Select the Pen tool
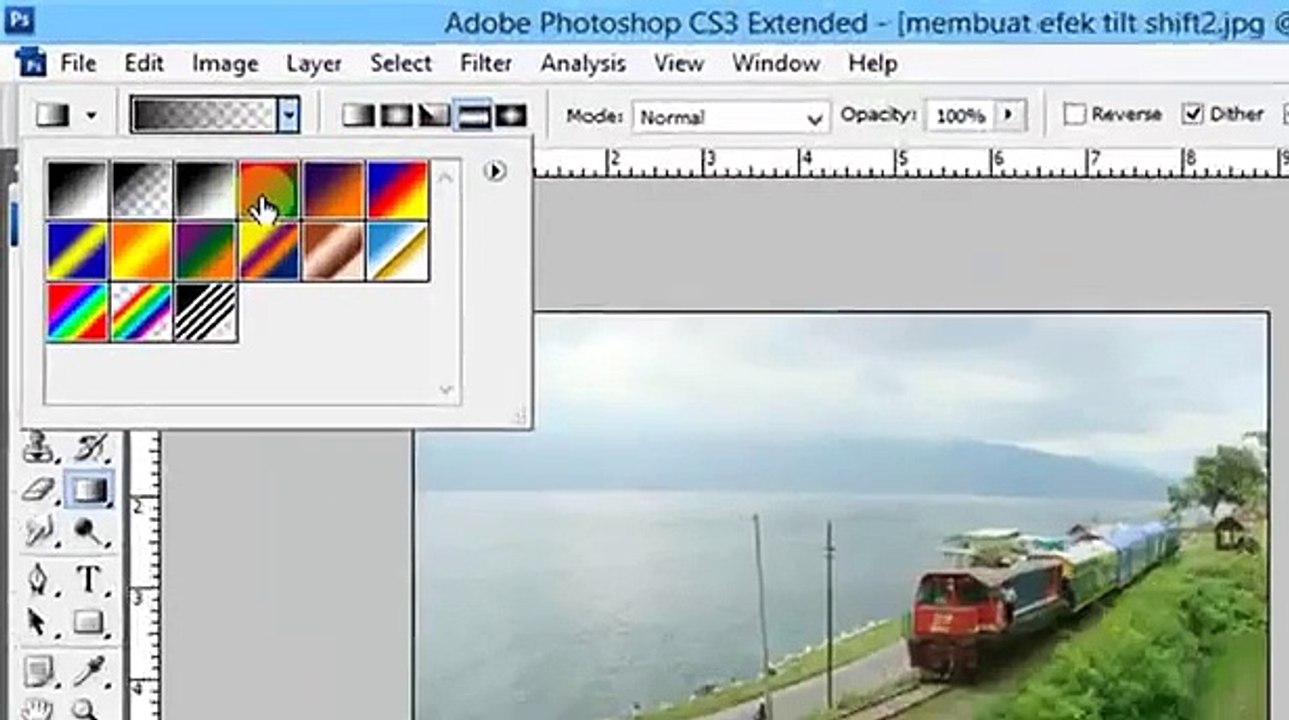This screenshot has width=1289, height=720. point(38,578)
